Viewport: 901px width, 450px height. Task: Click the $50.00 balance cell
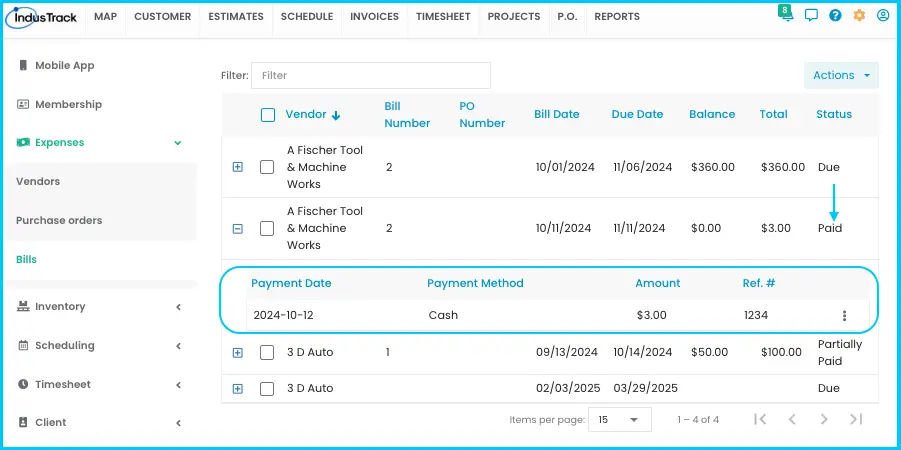(709, 352)
